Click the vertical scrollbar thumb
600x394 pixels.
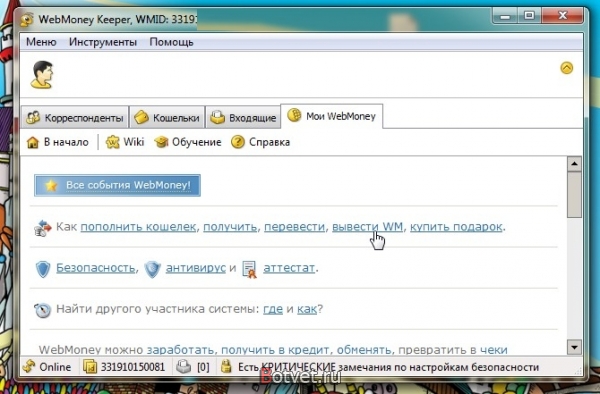[574, 195]
